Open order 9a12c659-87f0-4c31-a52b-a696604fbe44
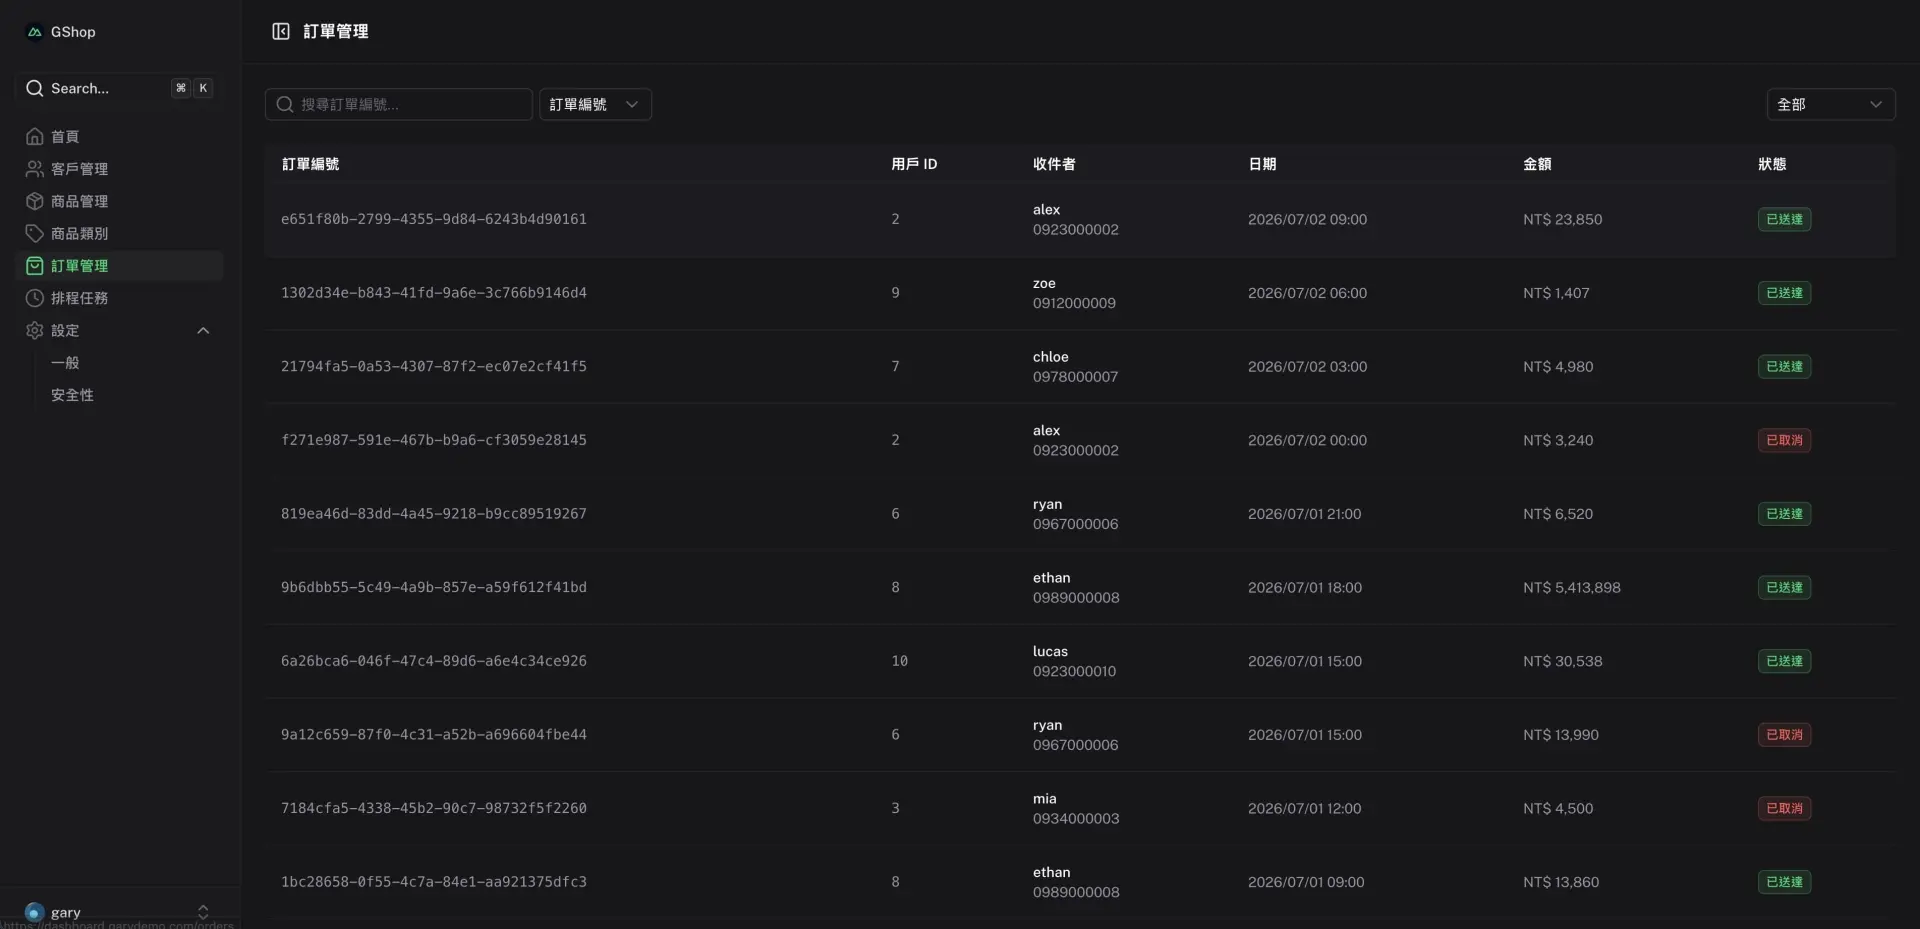 [x=434, y=735]
